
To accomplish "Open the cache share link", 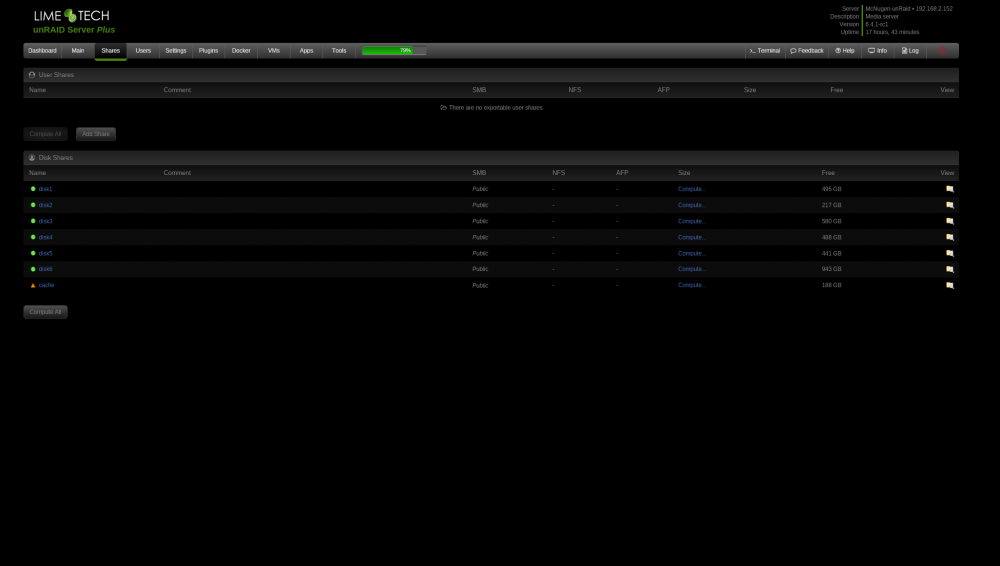I will pos(47,285).
